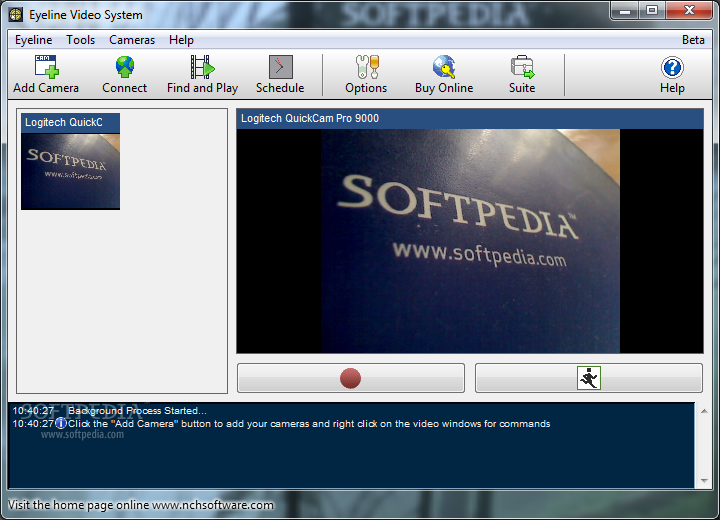
Task: Open the Suite briefcase icon
Action: coord(522,67)
